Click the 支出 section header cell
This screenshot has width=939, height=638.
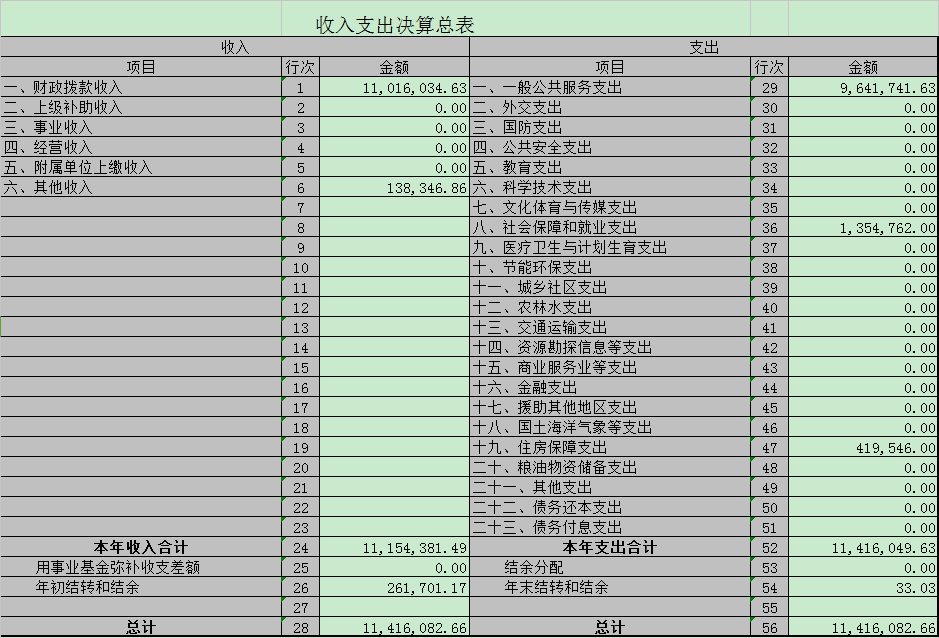point(704,47)
